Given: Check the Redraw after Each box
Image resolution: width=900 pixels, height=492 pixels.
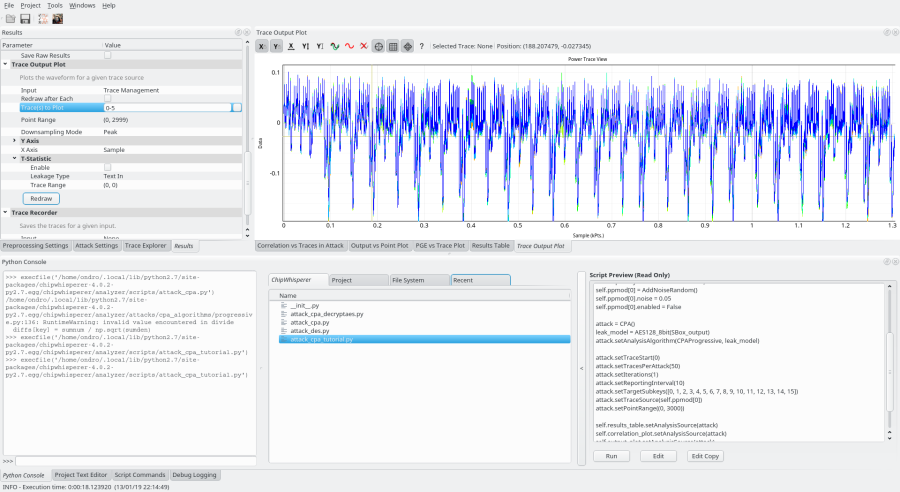Looking at the screenshot, I should pos(108,98).
